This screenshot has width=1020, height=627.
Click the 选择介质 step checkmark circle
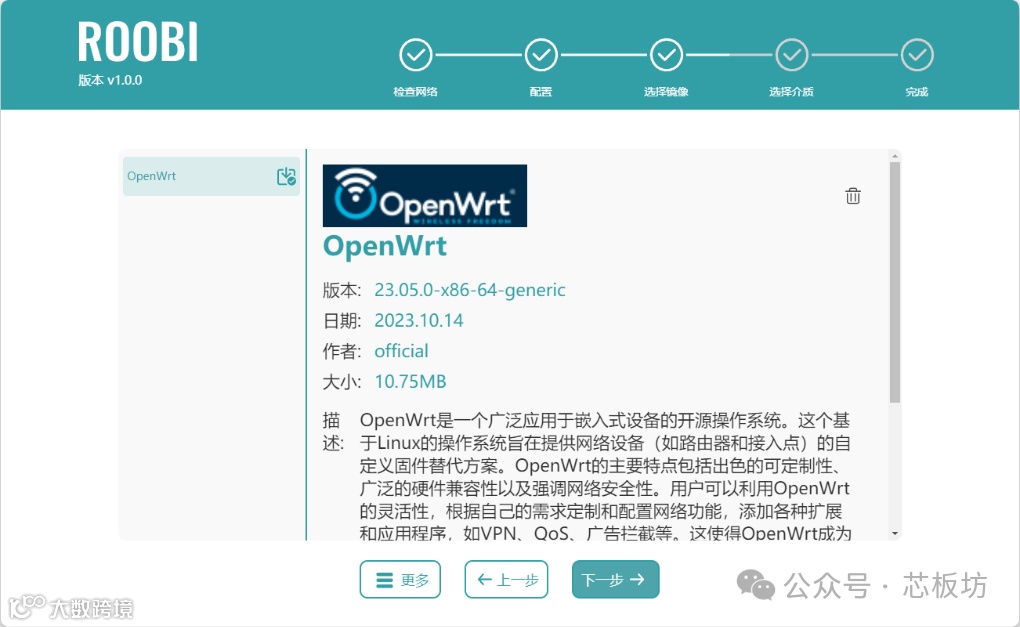click(792, 55)
